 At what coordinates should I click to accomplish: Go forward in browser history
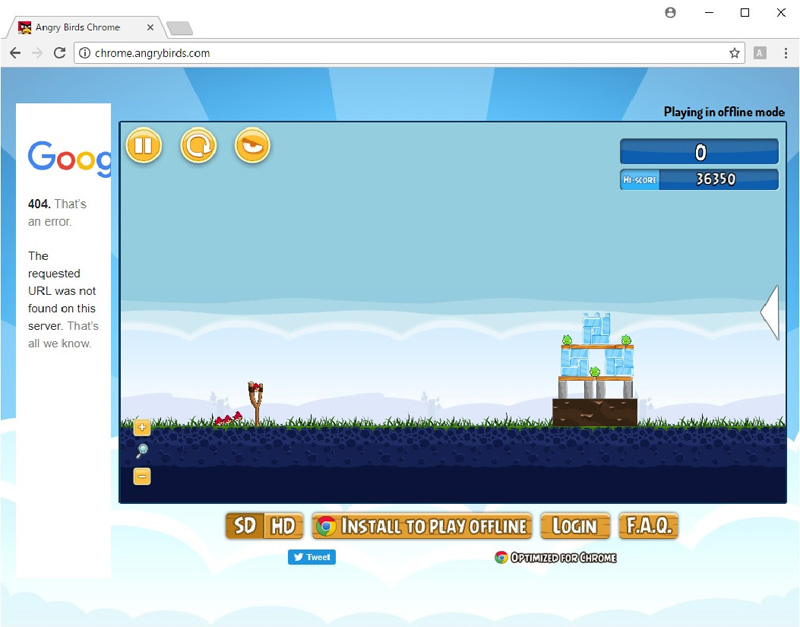pyautogui.click(x=37, y=53)
